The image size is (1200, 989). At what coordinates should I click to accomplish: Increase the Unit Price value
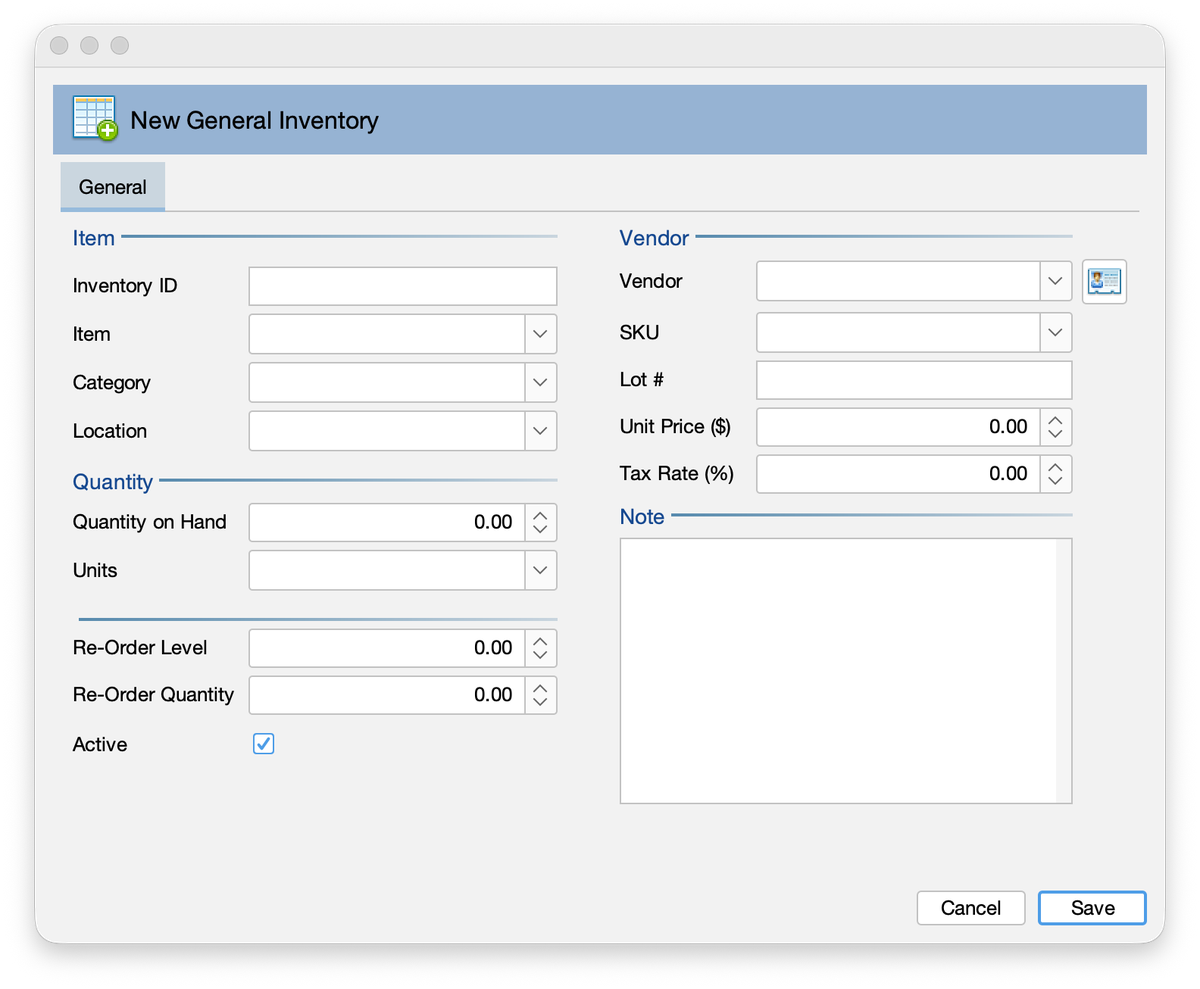tap(1056, 419)
